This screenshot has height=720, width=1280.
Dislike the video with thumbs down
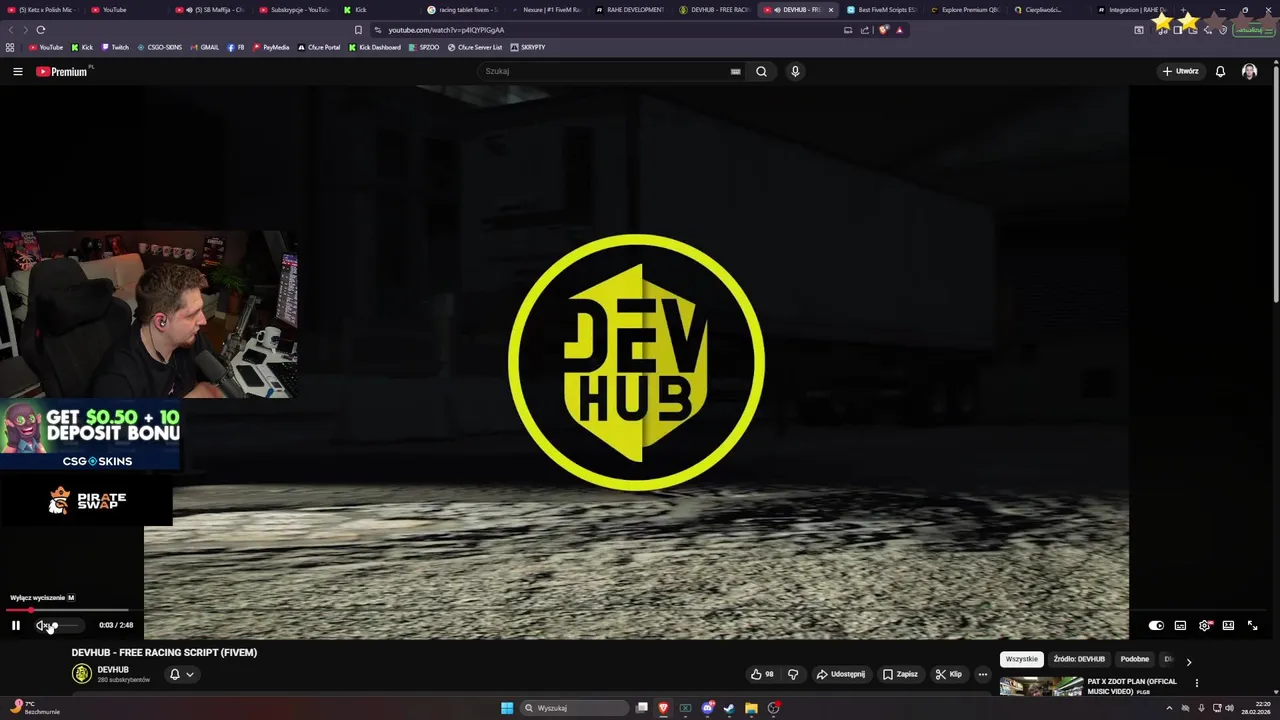tap(793, 674)
